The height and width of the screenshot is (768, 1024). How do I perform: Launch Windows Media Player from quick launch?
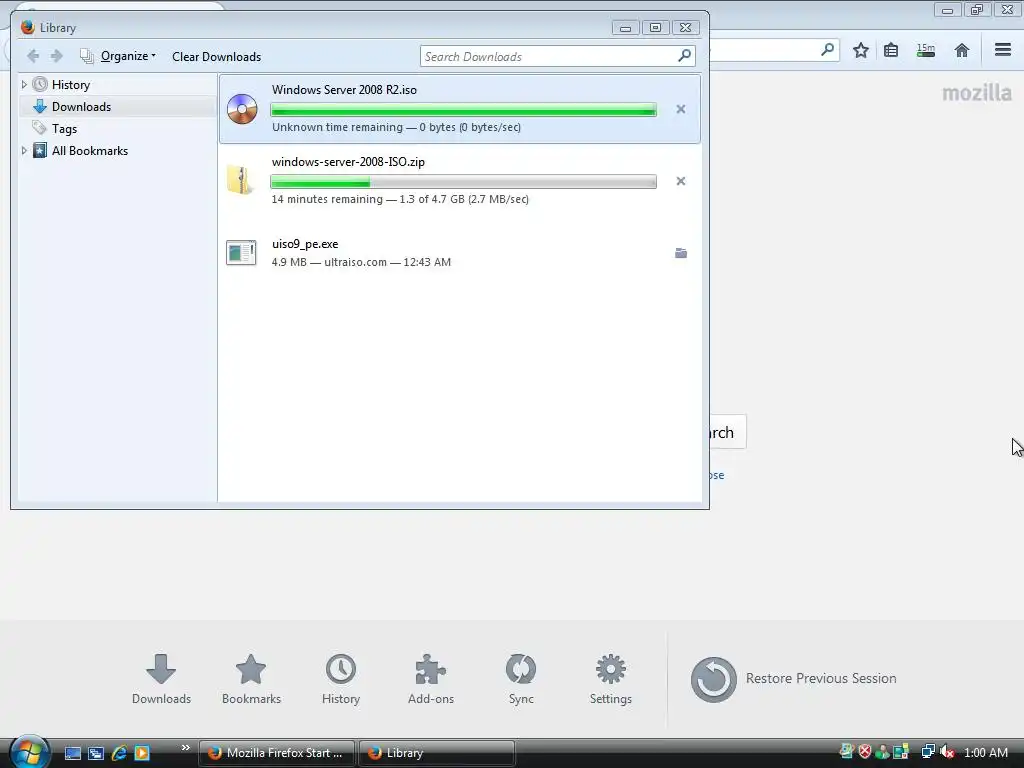[x=142, y=753]
